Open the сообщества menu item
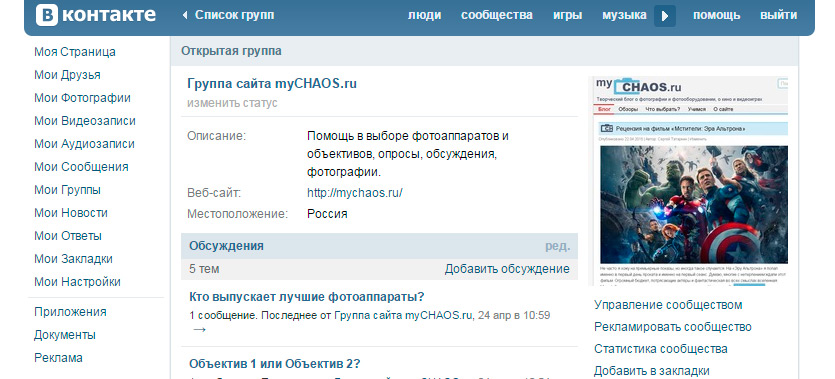 pyautogui.click(x=497, y=15)
